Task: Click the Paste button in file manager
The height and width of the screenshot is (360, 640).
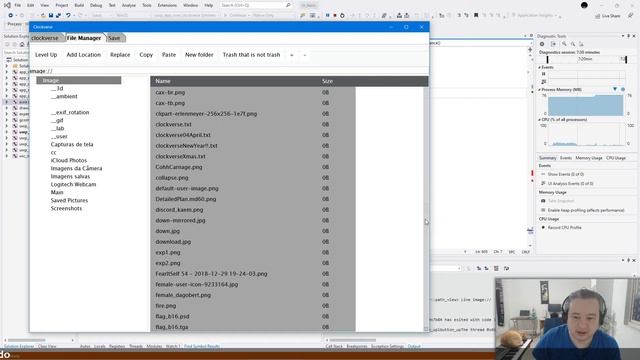Action: point(169,55)
